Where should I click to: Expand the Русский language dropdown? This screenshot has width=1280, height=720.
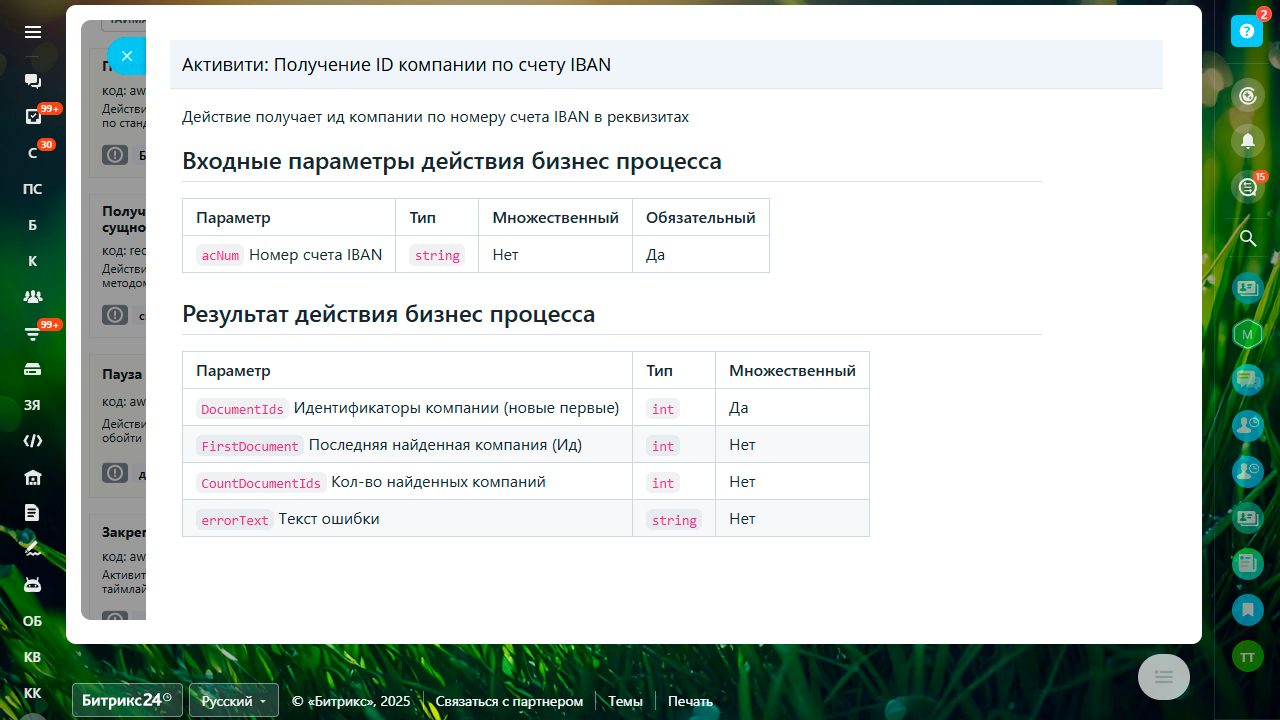234,701
